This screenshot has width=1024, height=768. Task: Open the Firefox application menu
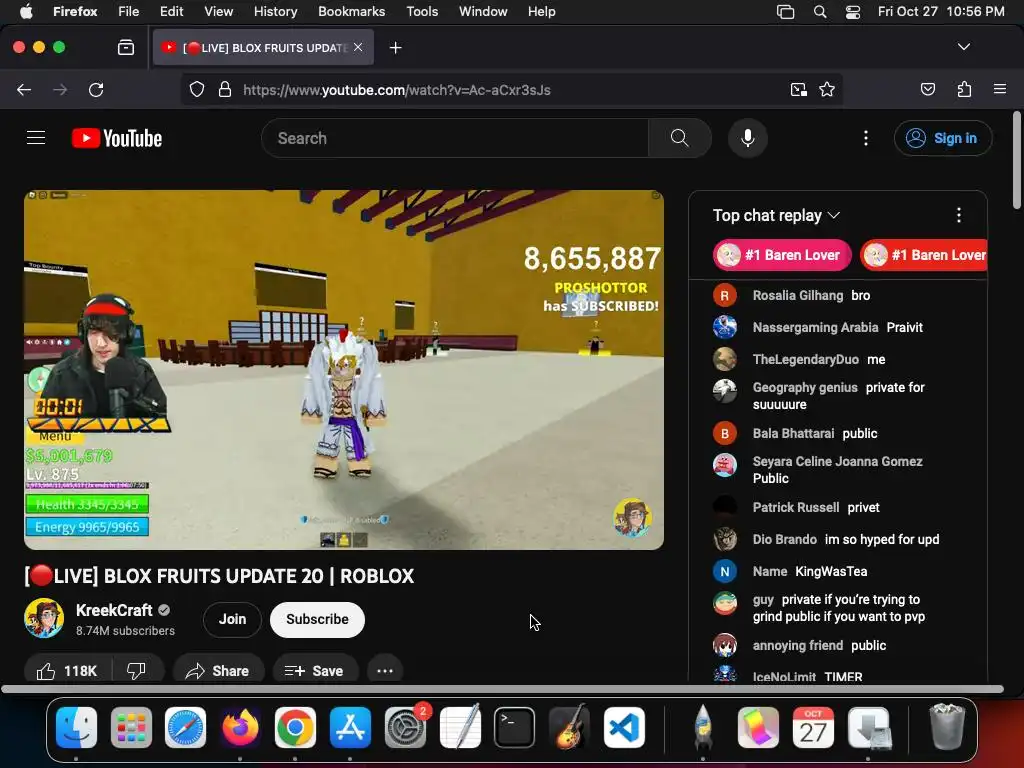(999, 89)
